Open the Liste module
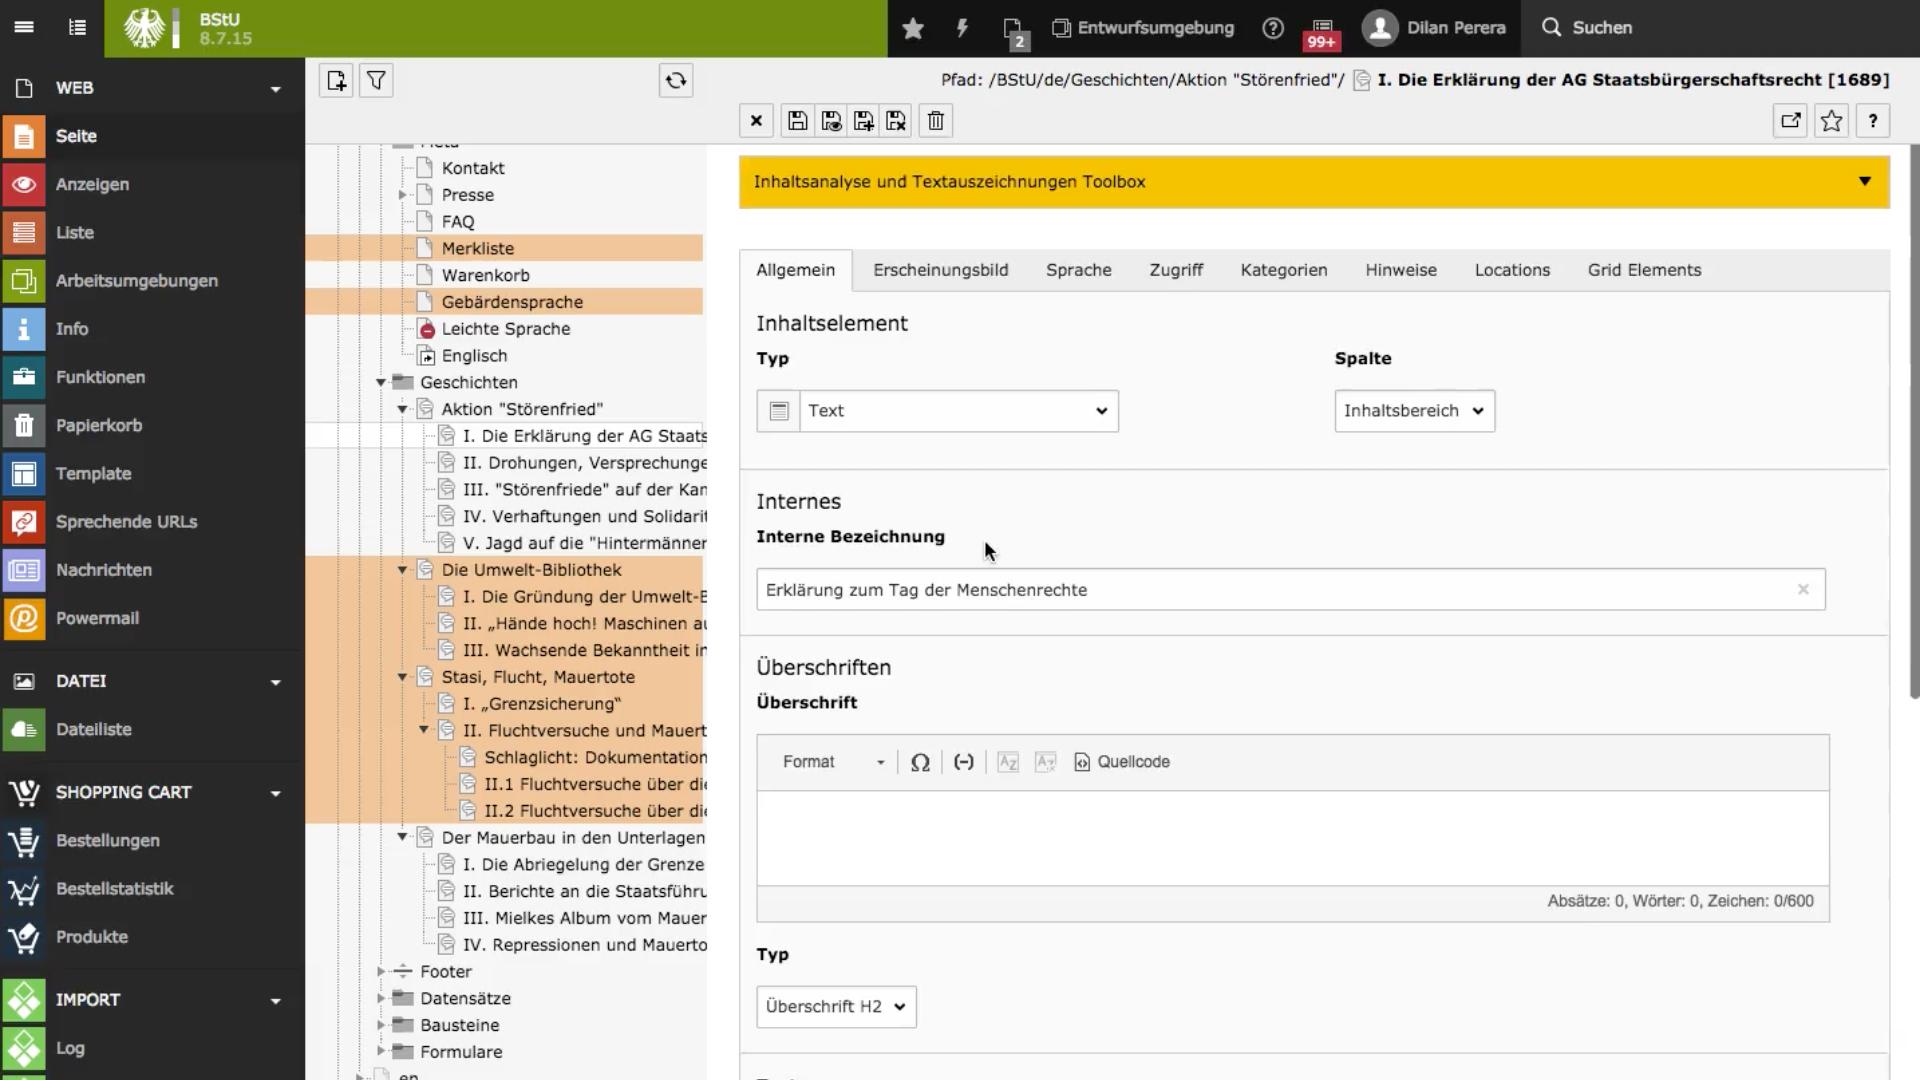This screenshot has height=1080, width=1920. tap(152, 233)
